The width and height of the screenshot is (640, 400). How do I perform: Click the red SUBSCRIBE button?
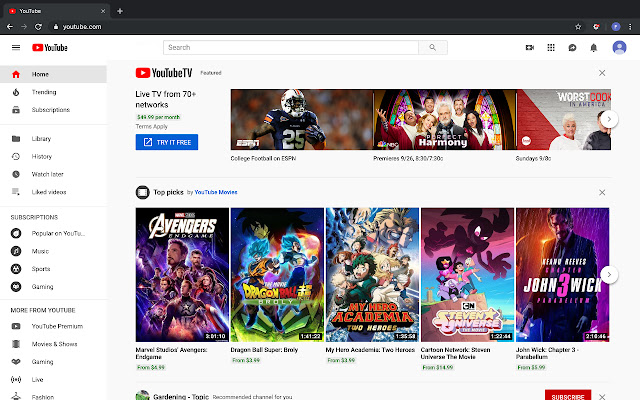568,396
